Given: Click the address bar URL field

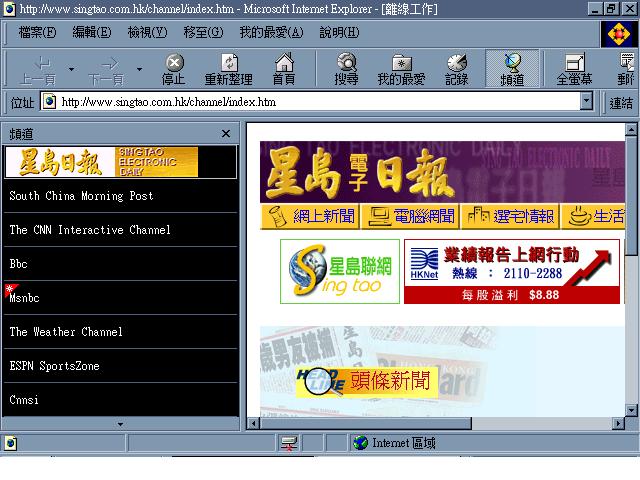Looking at the screenshot, I should tap(310, 102).
